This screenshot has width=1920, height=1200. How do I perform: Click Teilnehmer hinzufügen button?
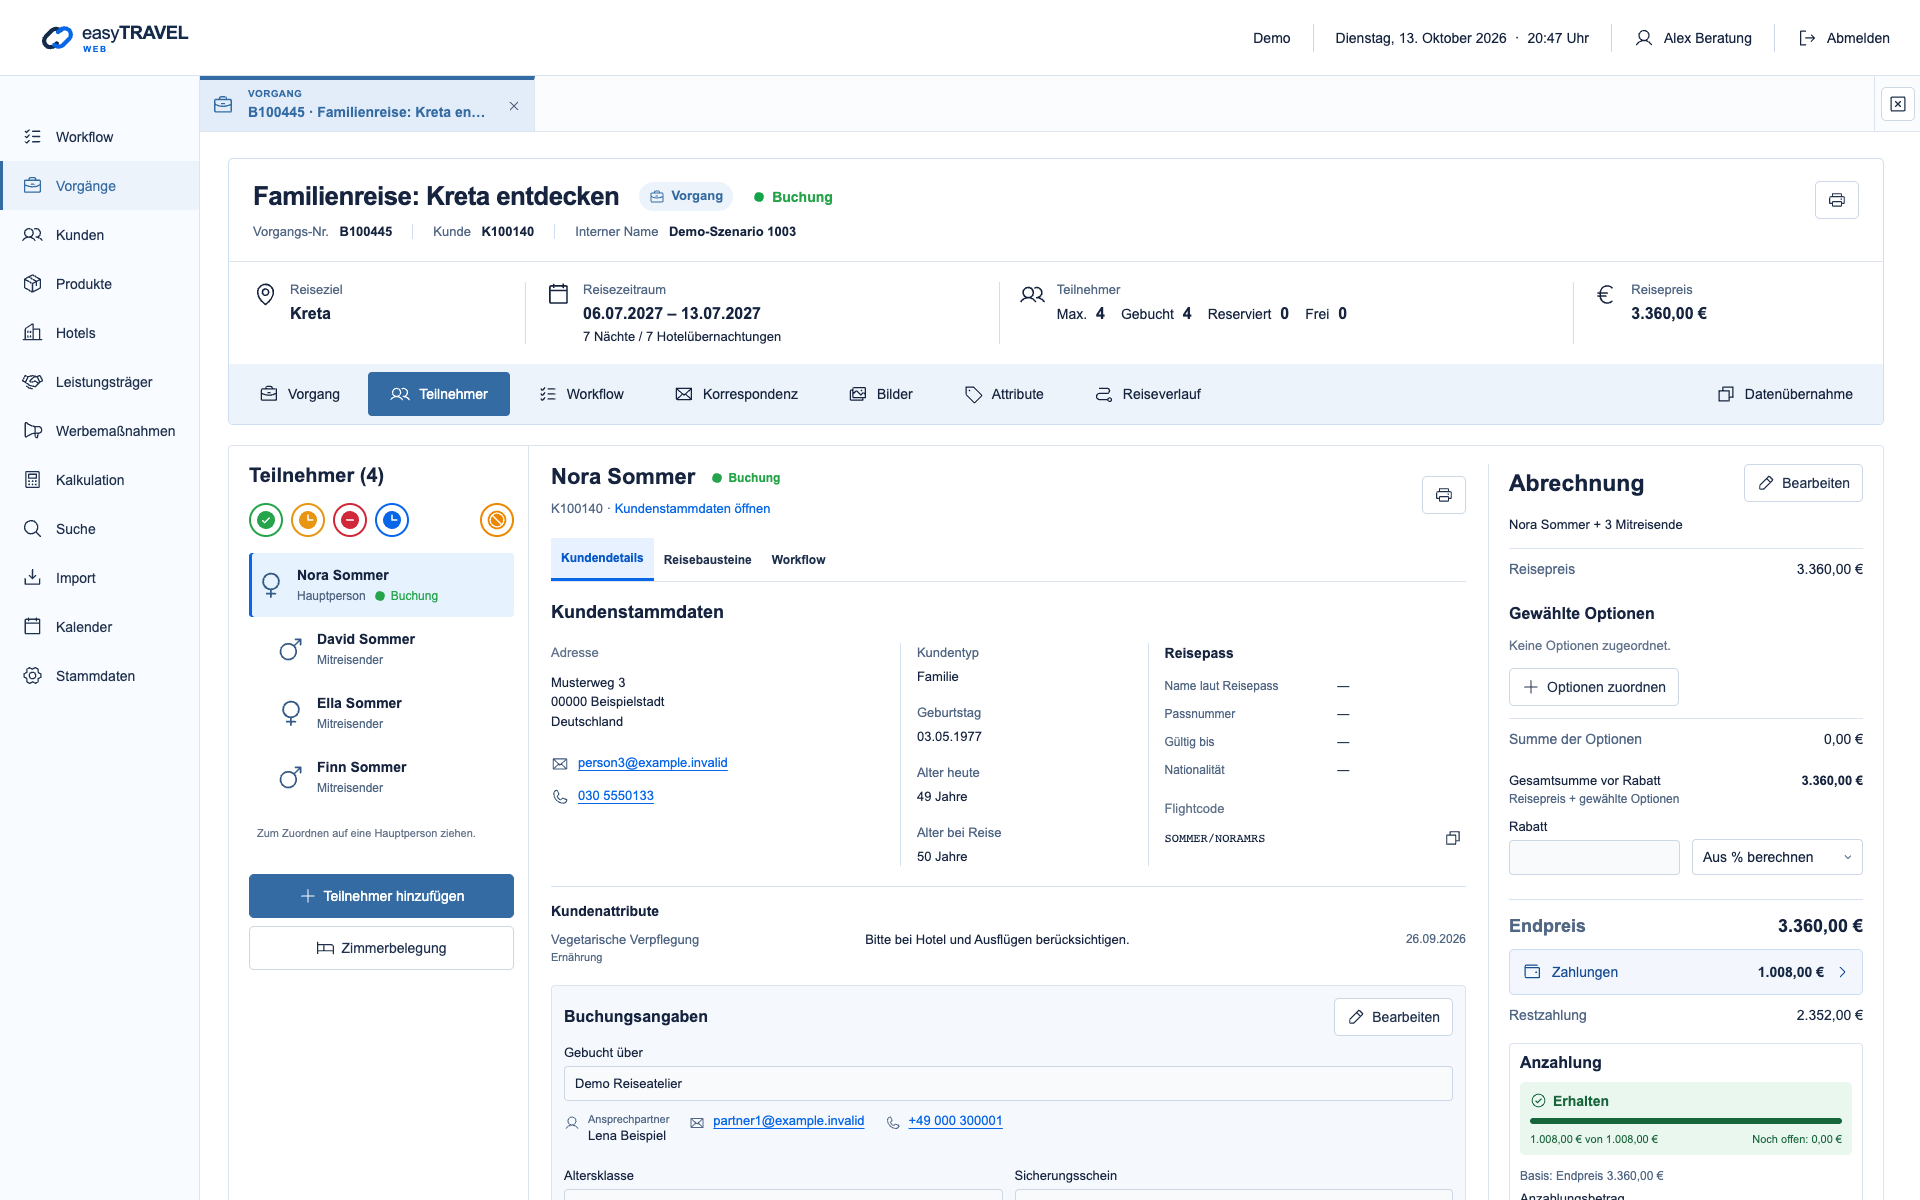[x=381, y=896]
